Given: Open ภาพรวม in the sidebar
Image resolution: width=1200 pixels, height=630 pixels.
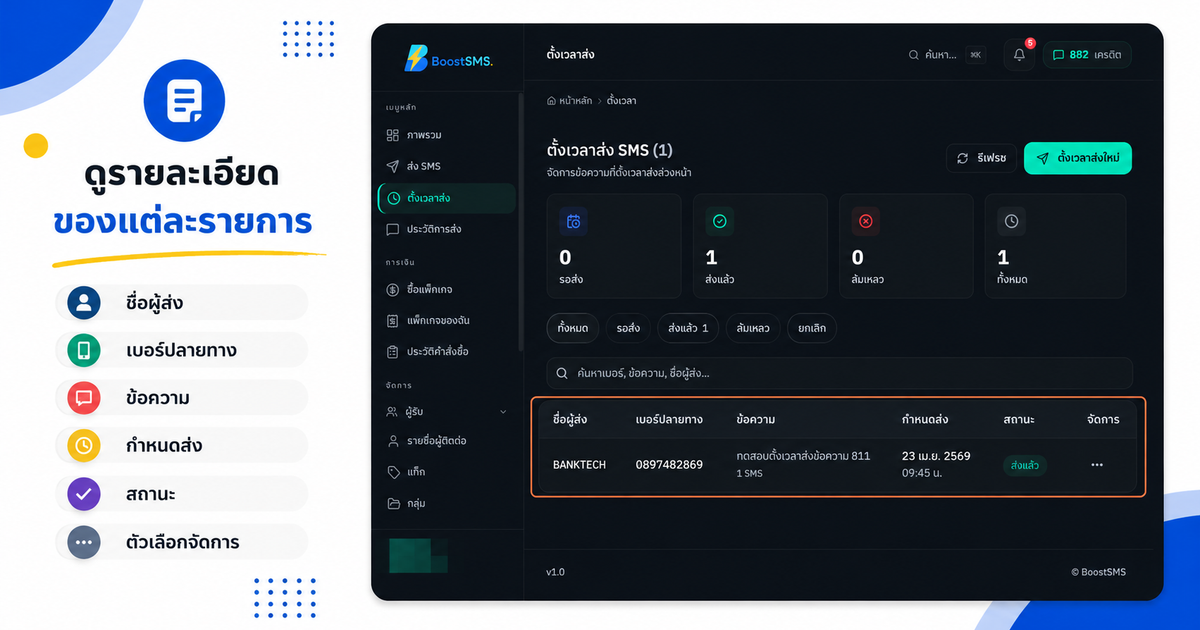Looking at the screenshot, I should (x=446, y=135).
